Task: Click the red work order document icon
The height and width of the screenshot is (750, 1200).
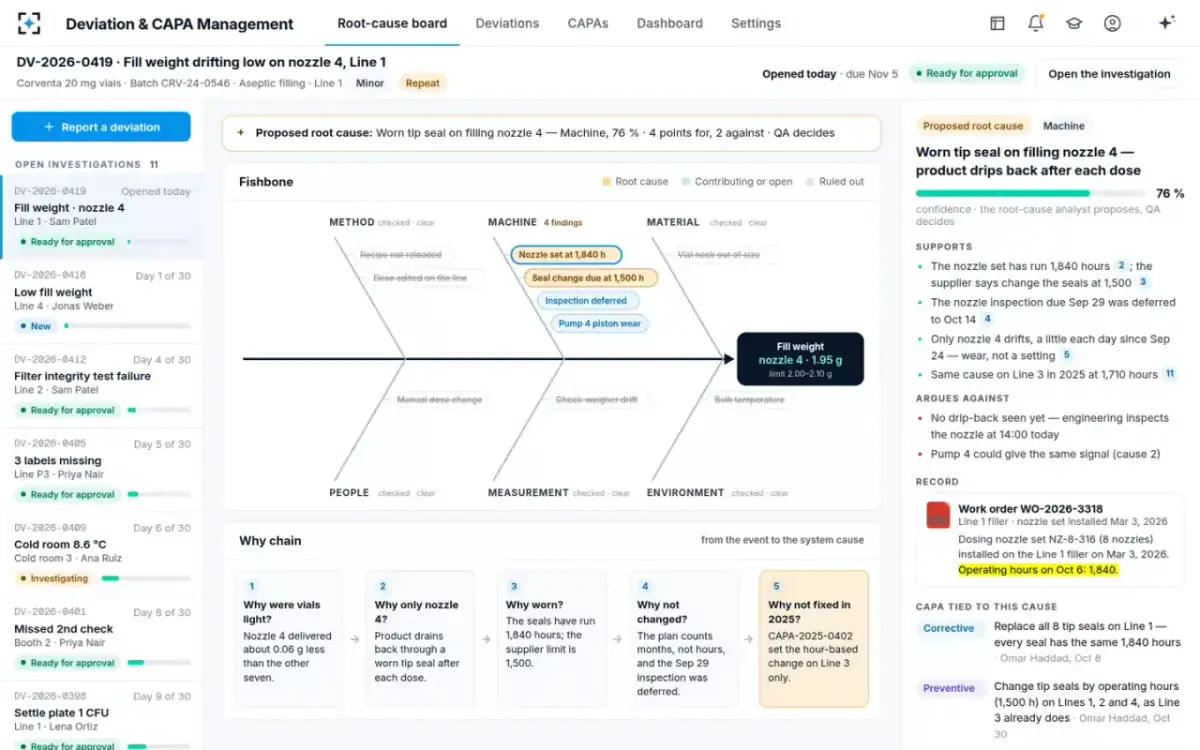Action: [x=938, y=515]
